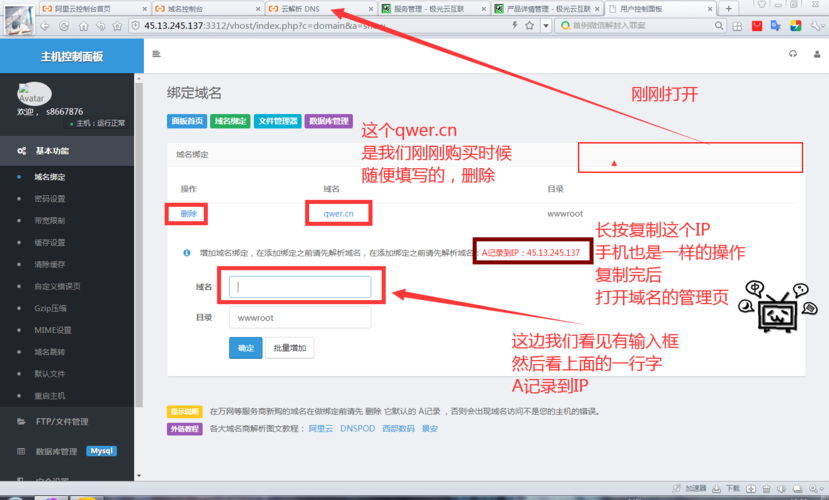Click the headset support icon in header
The height and width of the screenshot is (500, 829).
(x=793, y=54)
